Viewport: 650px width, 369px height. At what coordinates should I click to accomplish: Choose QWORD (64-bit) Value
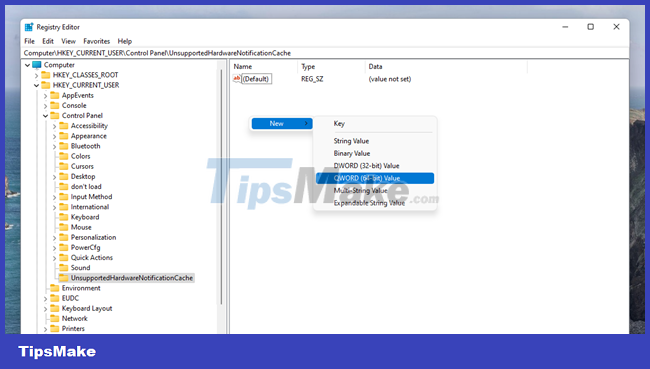375,178
